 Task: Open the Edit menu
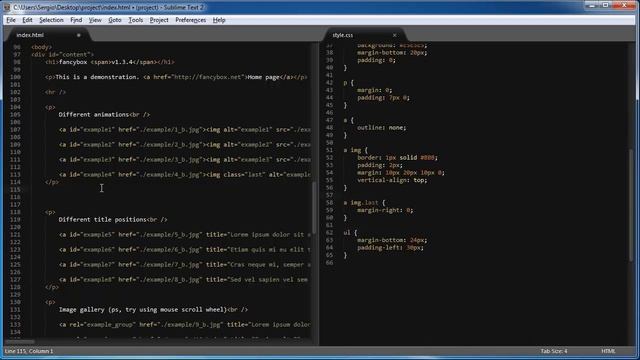[27, 20]
